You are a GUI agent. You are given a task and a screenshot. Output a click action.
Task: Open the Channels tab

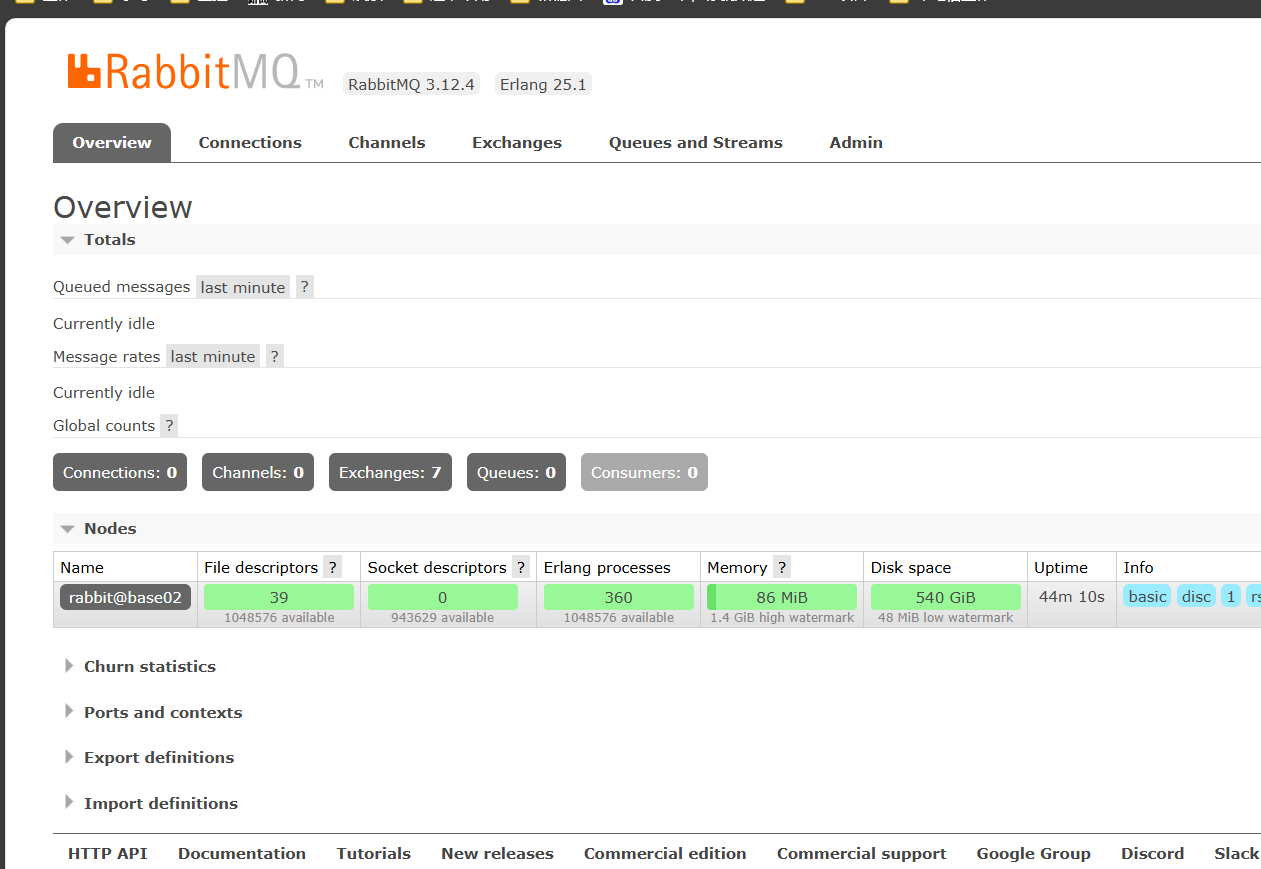(x=387, y=143)
